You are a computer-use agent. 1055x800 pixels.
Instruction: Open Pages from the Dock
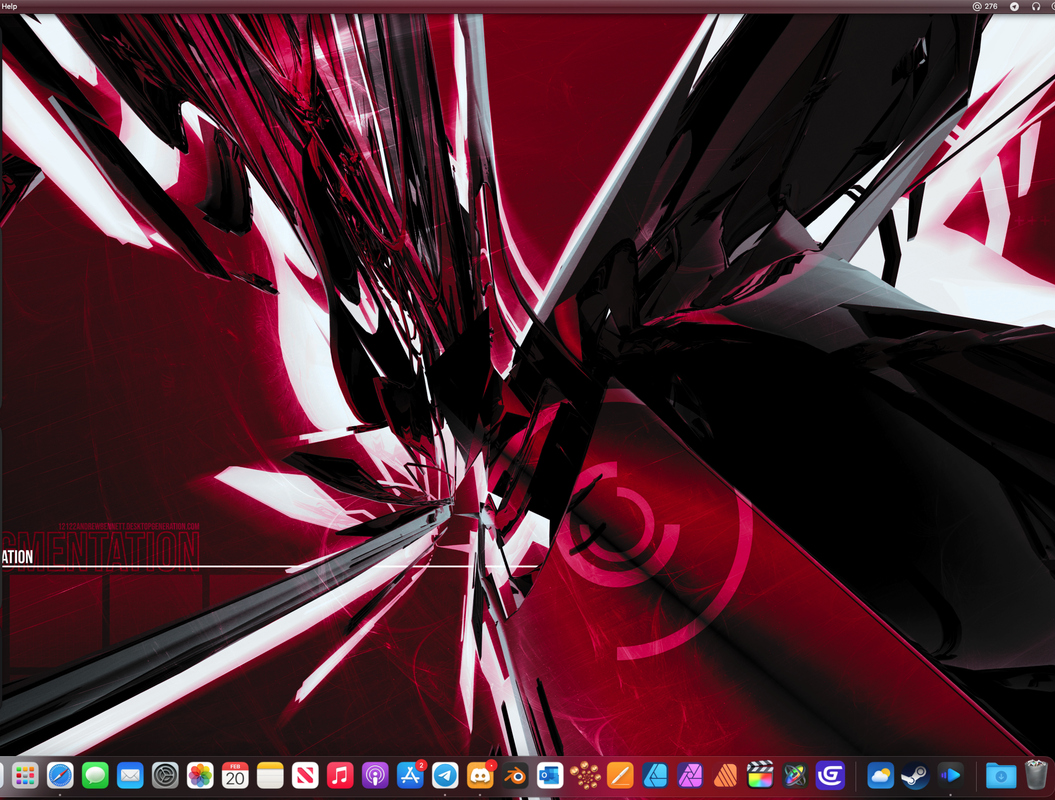[x=620, y=776]
